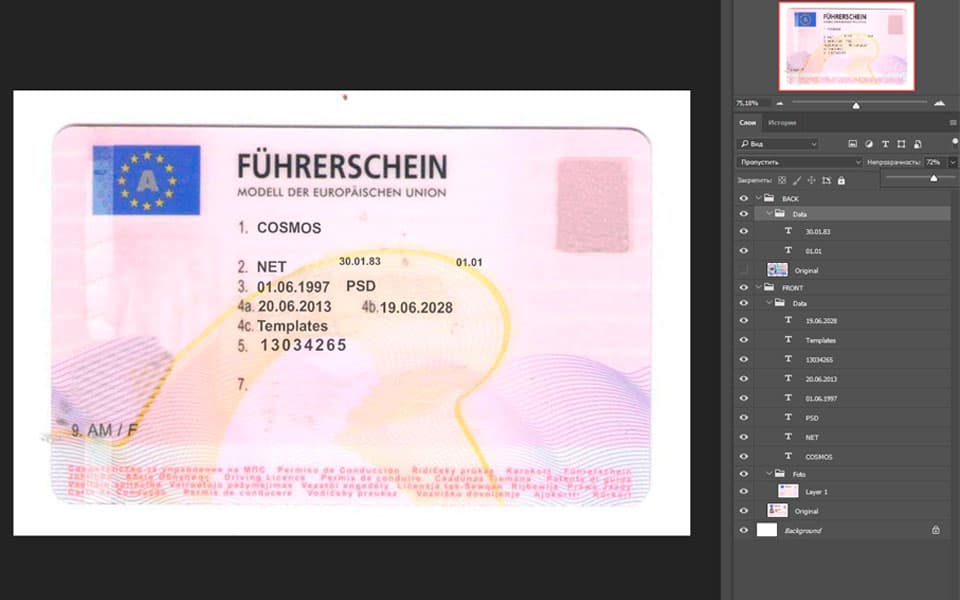Open the layers panel options menu

pyautogui.click(x=953, y=123)
